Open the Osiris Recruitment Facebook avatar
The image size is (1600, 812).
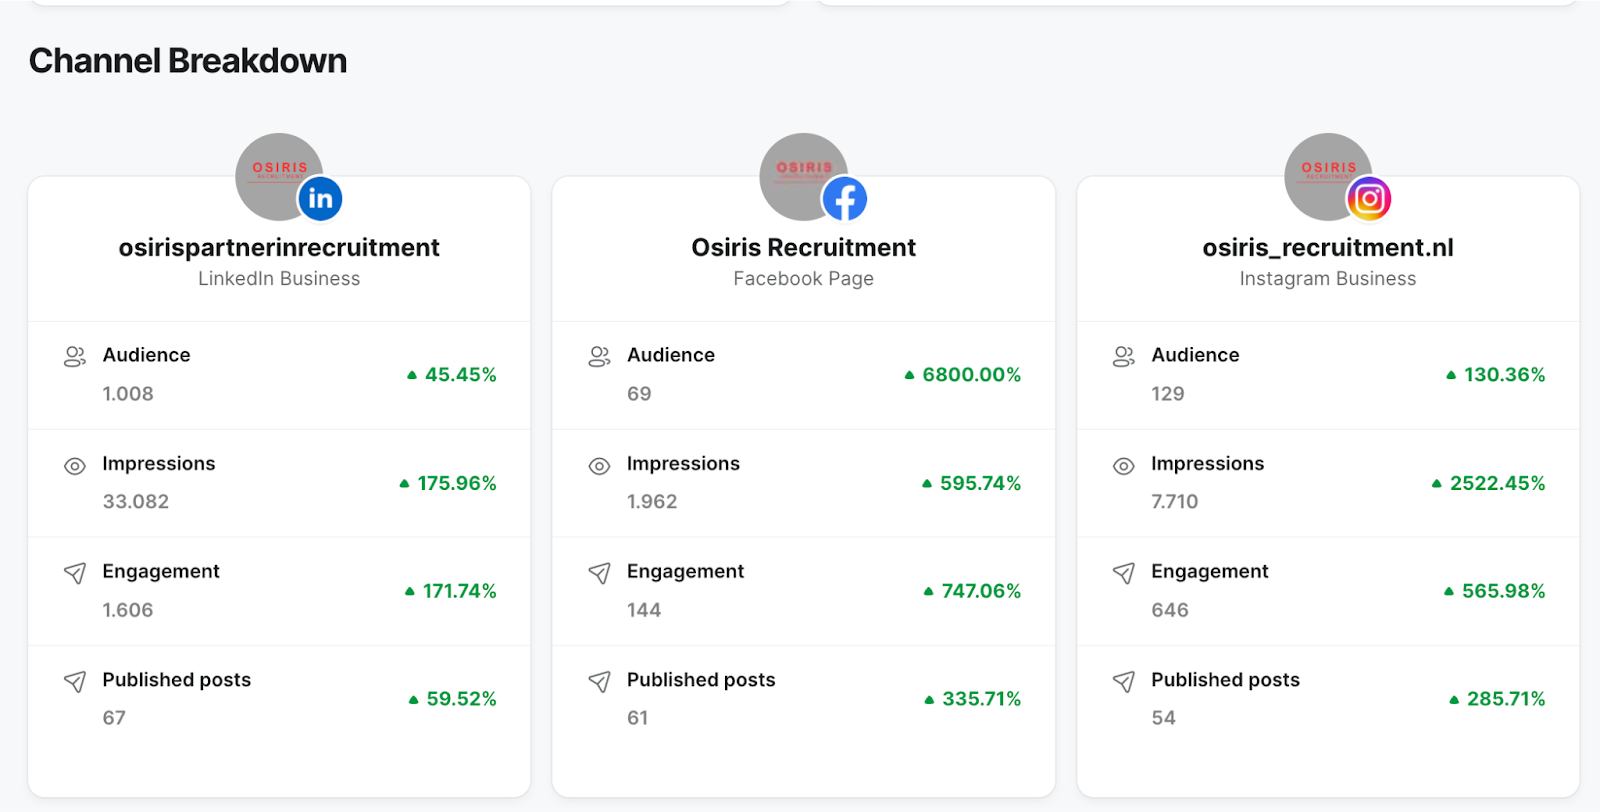(803, 176)
